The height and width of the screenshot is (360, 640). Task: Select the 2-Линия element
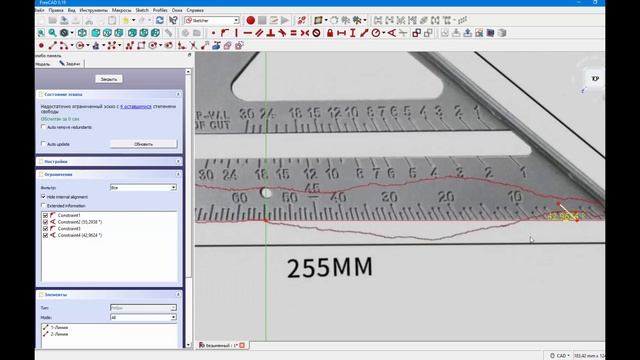(x=59, y=334)
